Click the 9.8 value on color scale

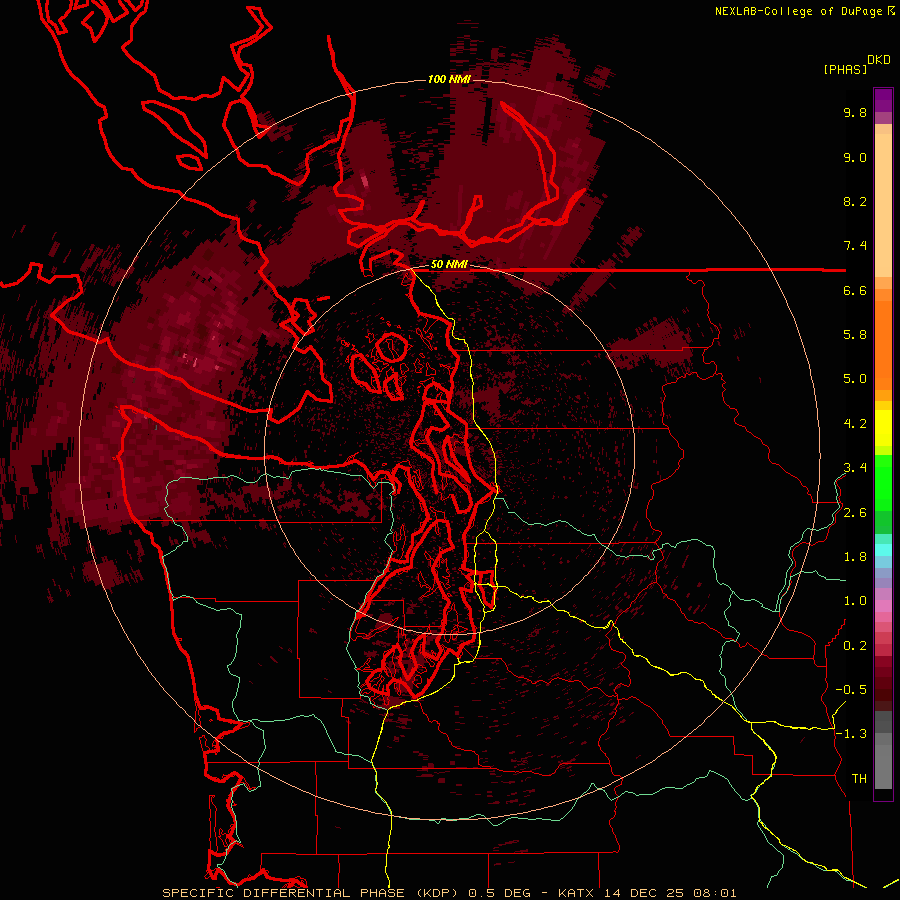855,112
